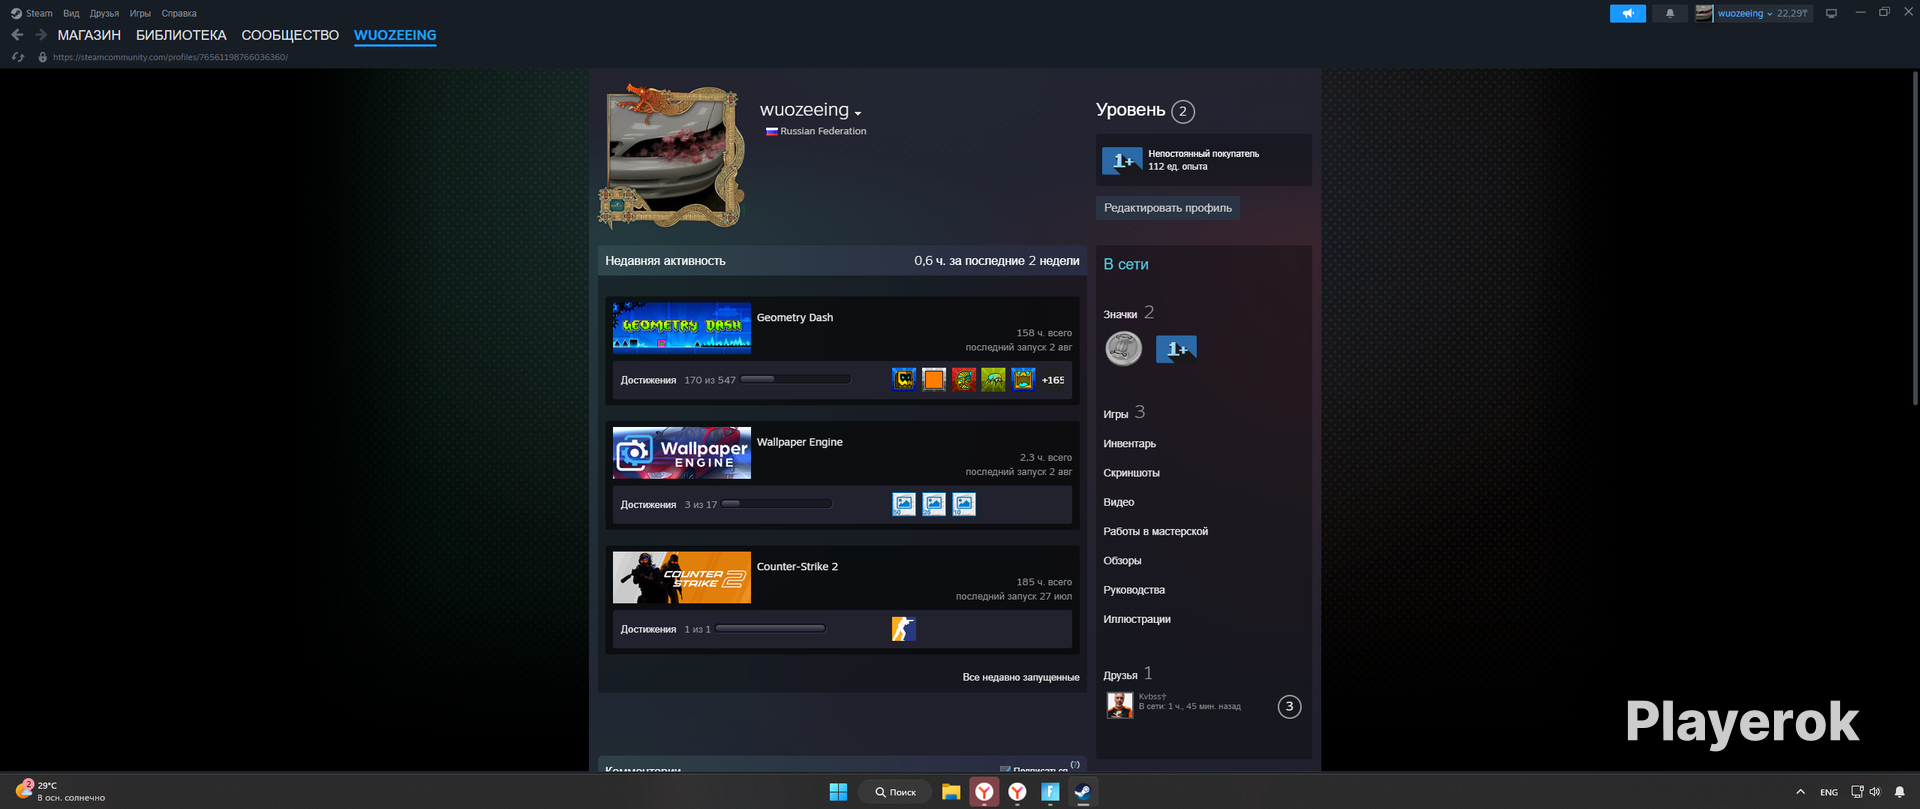Screen dimensions: 1920x809
Task: Click the Geometry Dash achievements progress bar
Action: [795, 379]
